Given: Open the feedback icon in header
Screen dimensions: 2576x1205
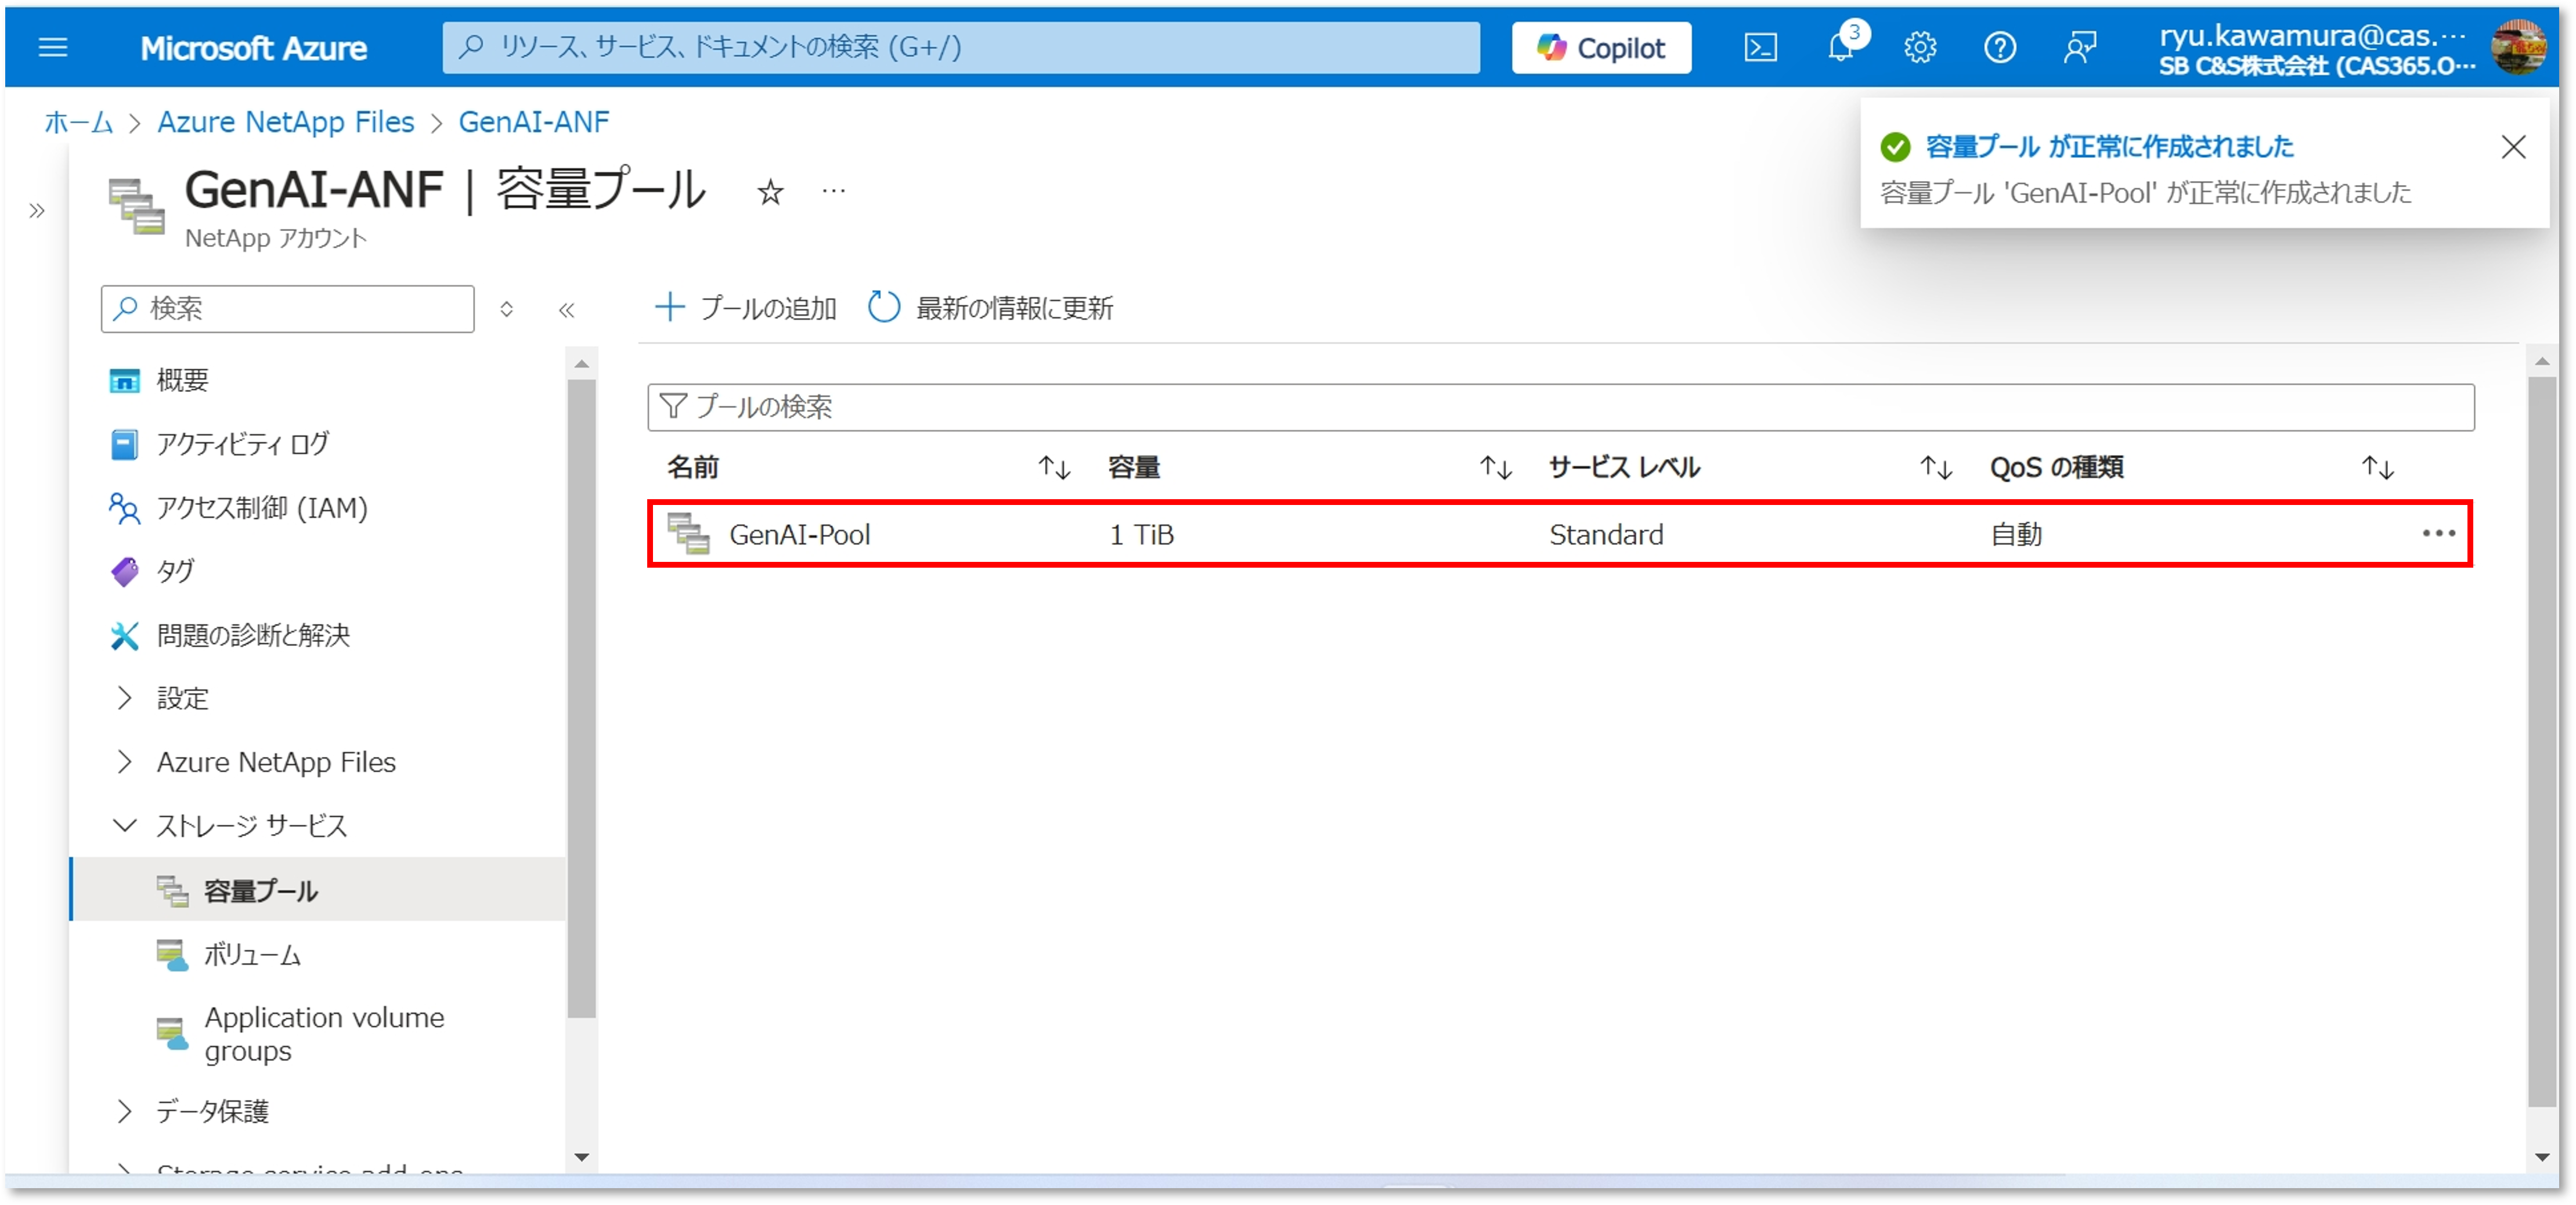Looking at the screenshot, I should tap(2079, 47).
